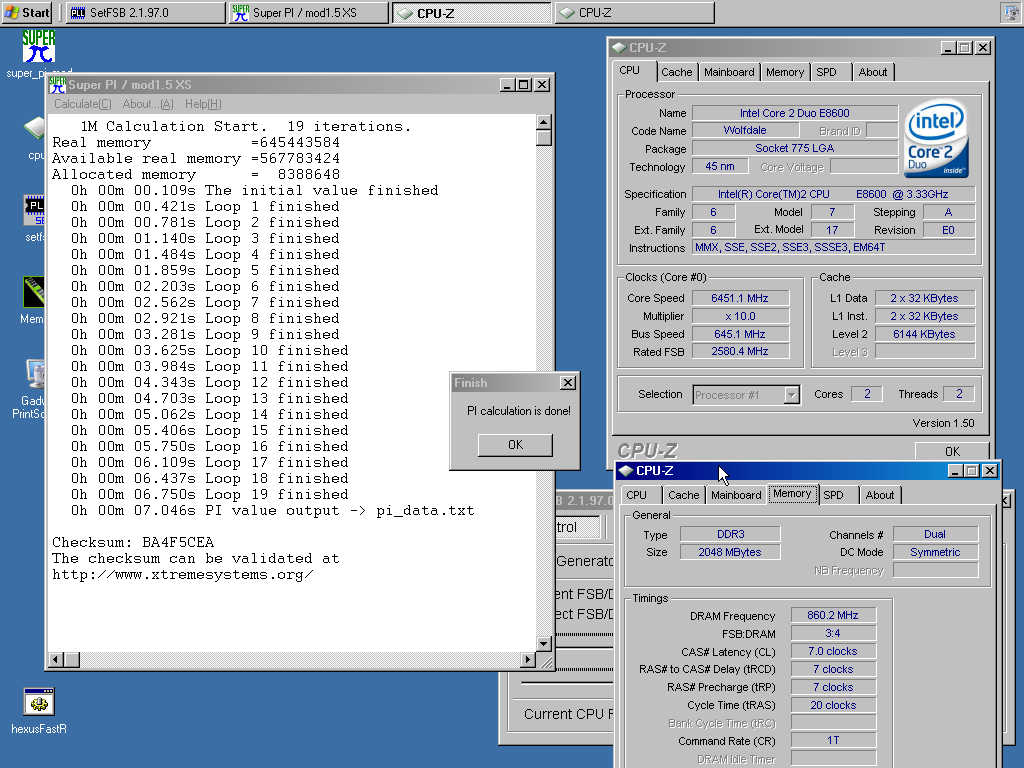
Task: Click the Code Name value Wolfdale
Action: pyautogui.click(x=745, y=130)
